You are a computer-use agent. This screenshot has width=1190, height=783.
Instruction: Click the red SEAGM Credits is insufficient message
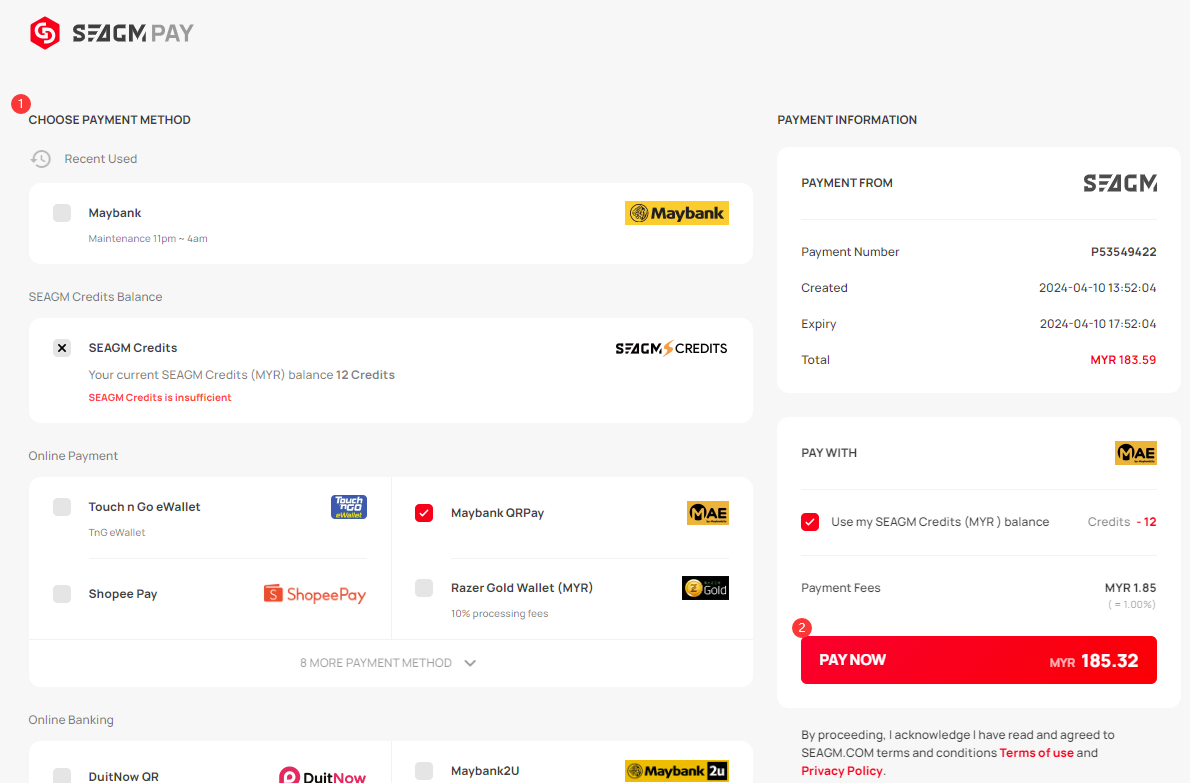click(160, 398)
